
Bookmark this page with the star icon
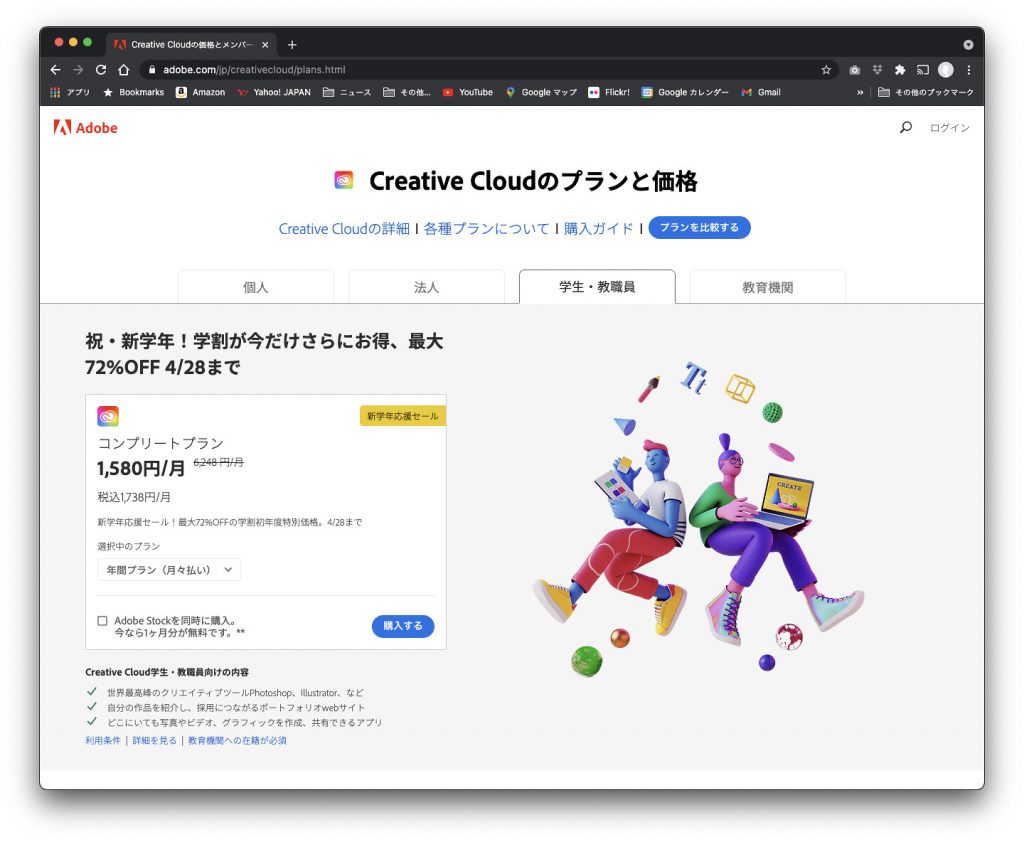(826, 70)
